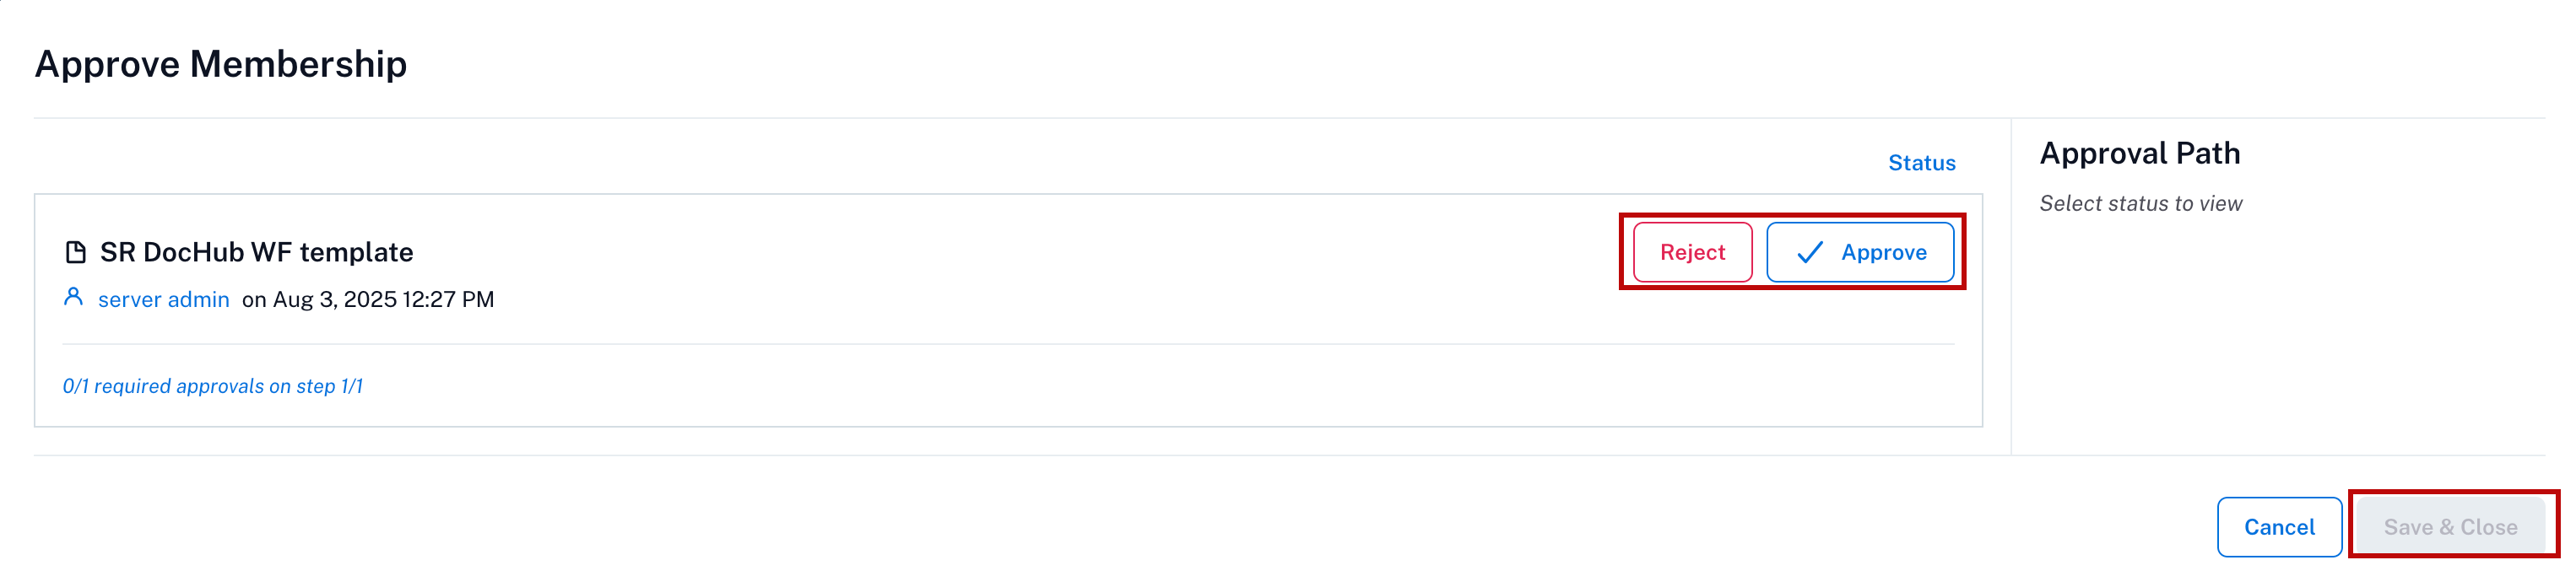
Task: Click the word Approve in the Approve button
Action: pyautogui.click(x=1884, y=252)
